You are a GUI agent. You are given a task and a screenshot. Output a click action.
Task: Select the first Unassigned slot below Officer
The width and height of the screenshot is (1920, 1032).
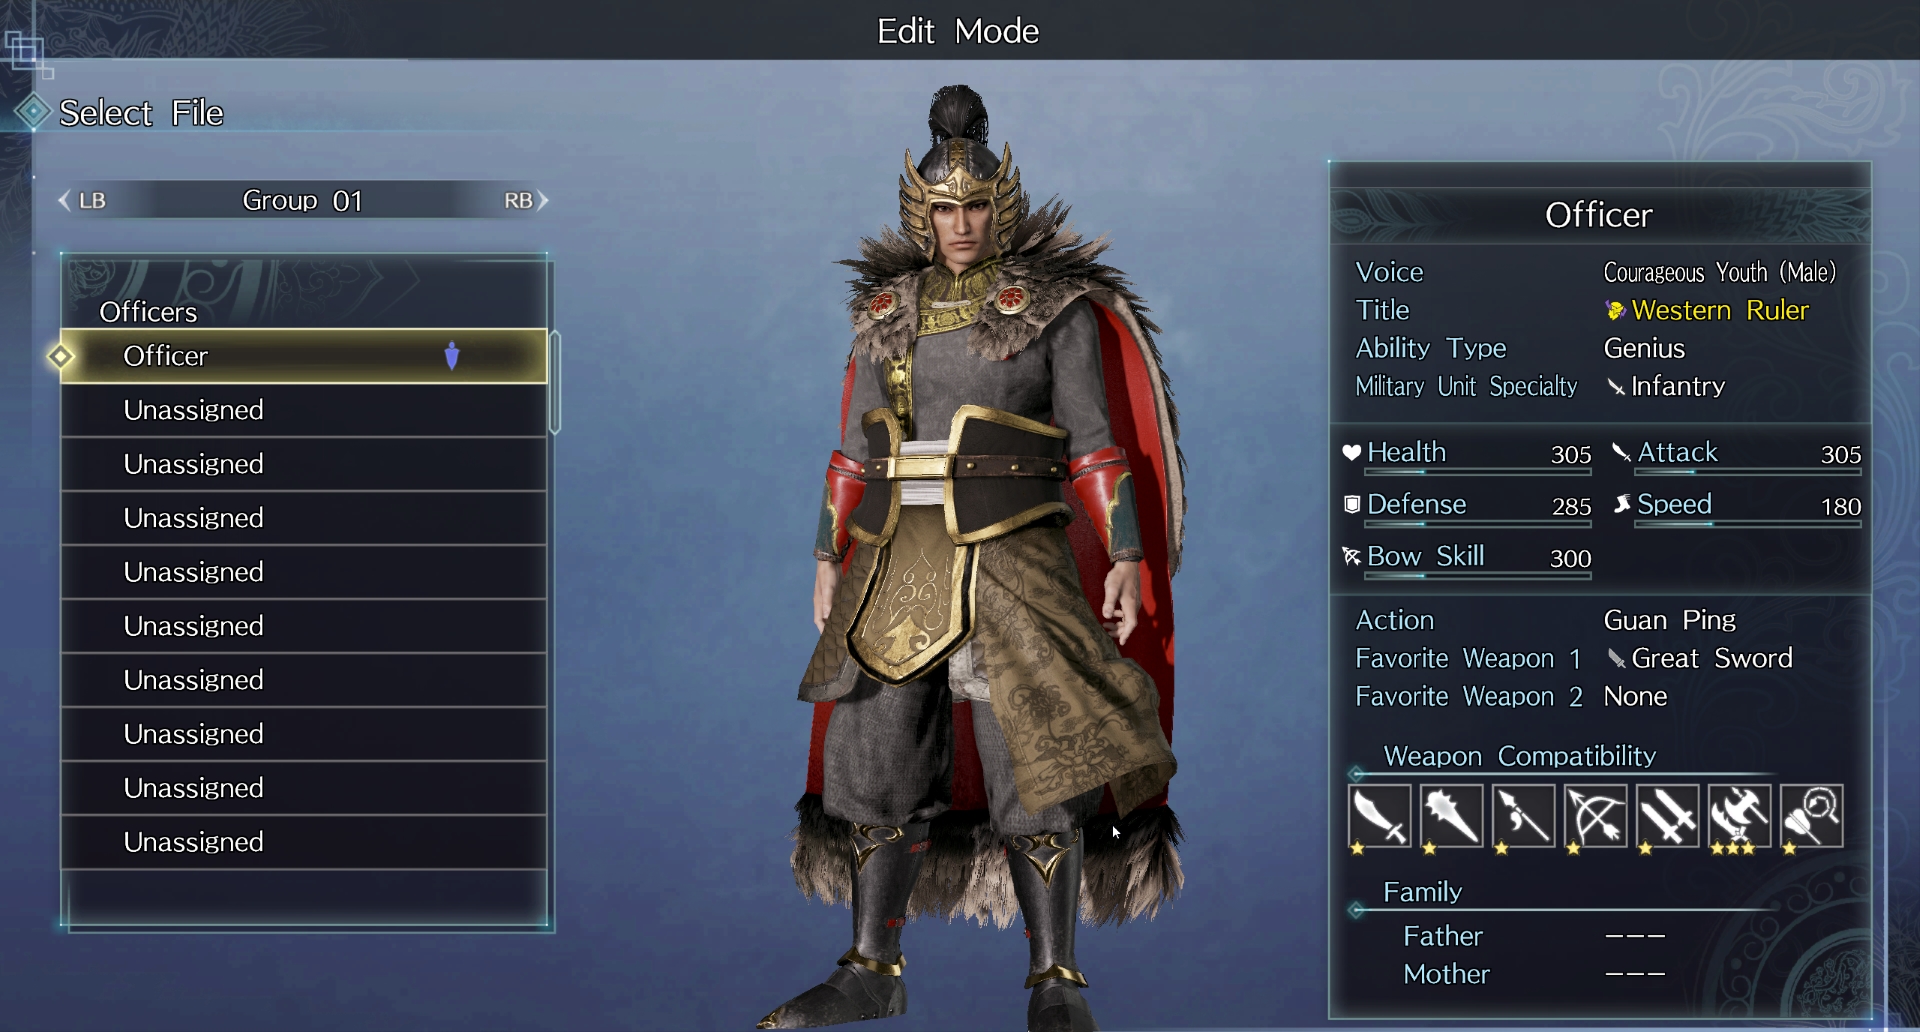pyautogui.click(x=304, y=410)
